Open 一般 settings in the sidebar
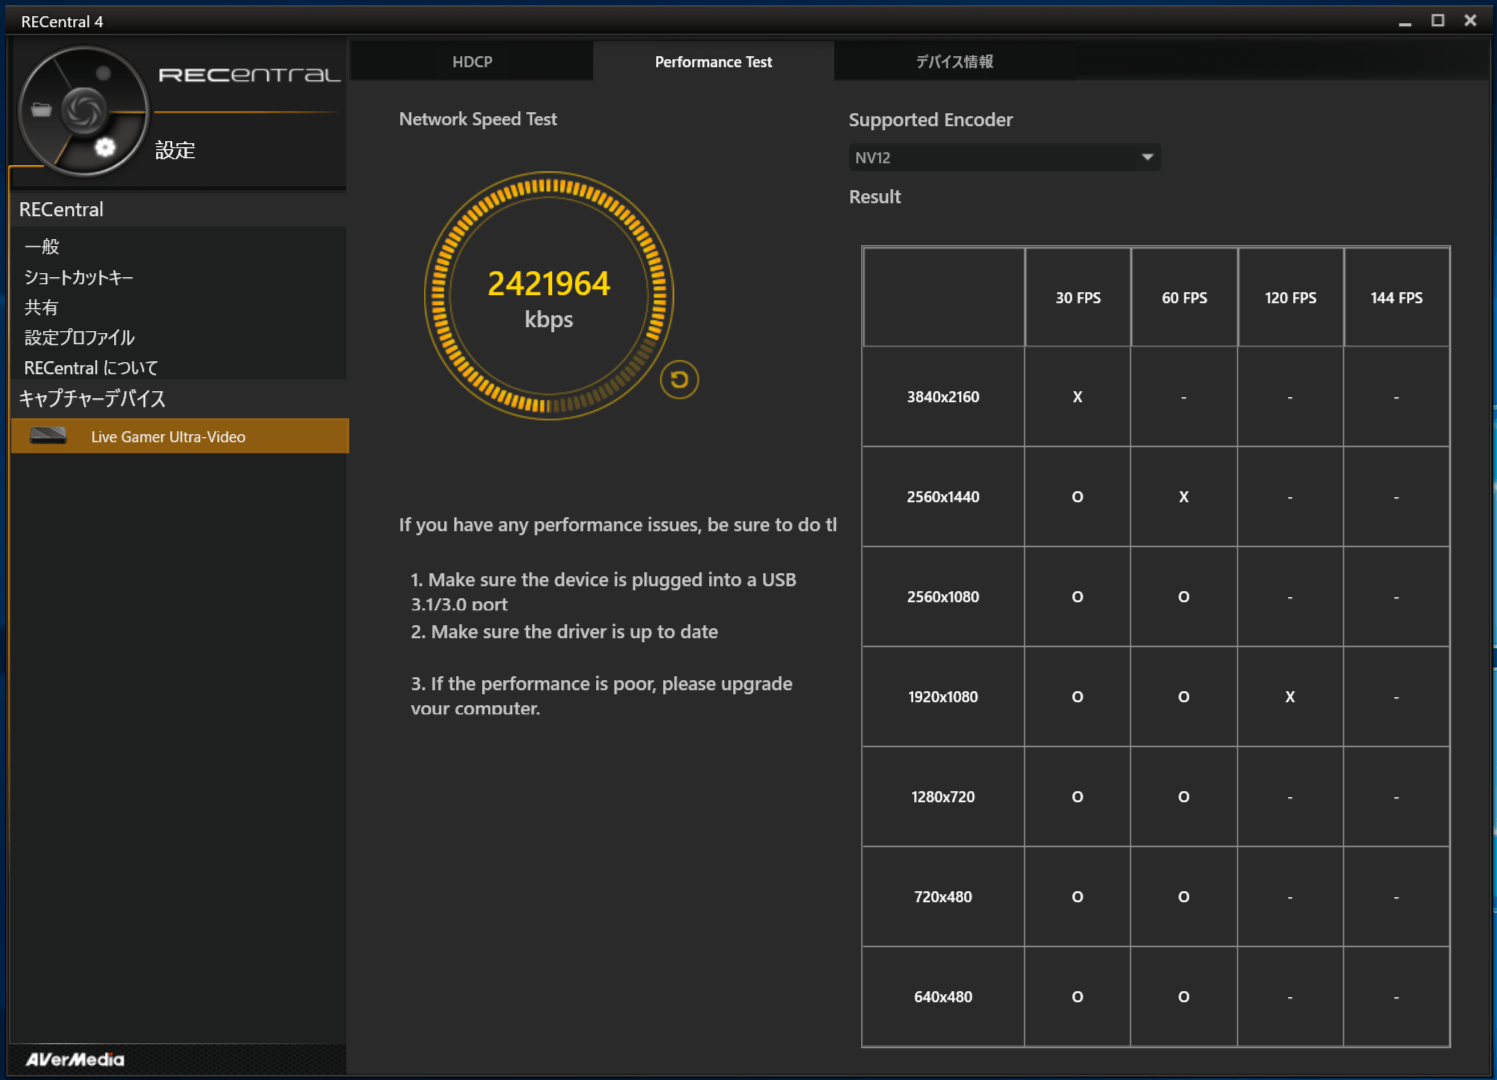 (x=42, y=246)
